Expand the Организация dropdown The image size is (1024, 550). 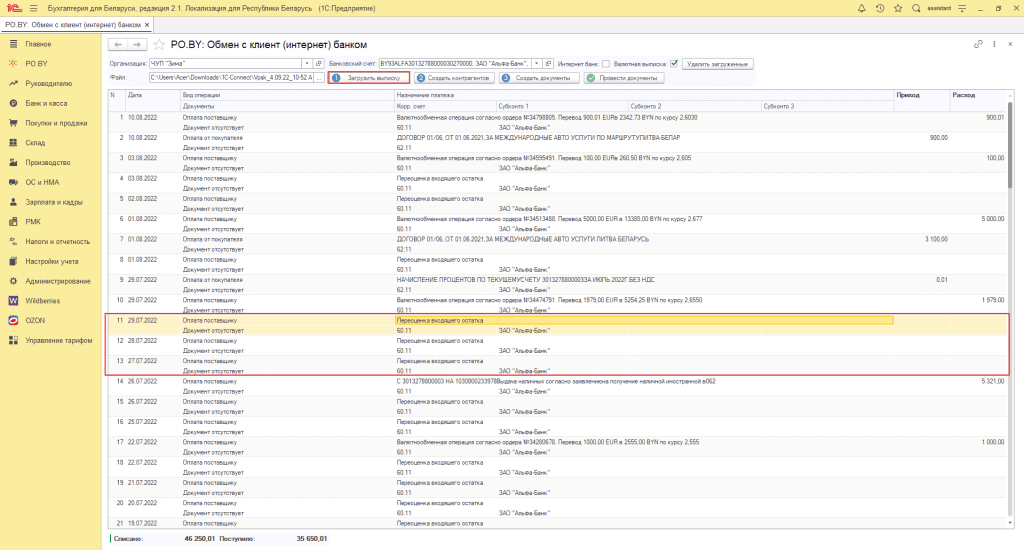tap(305, 63)
